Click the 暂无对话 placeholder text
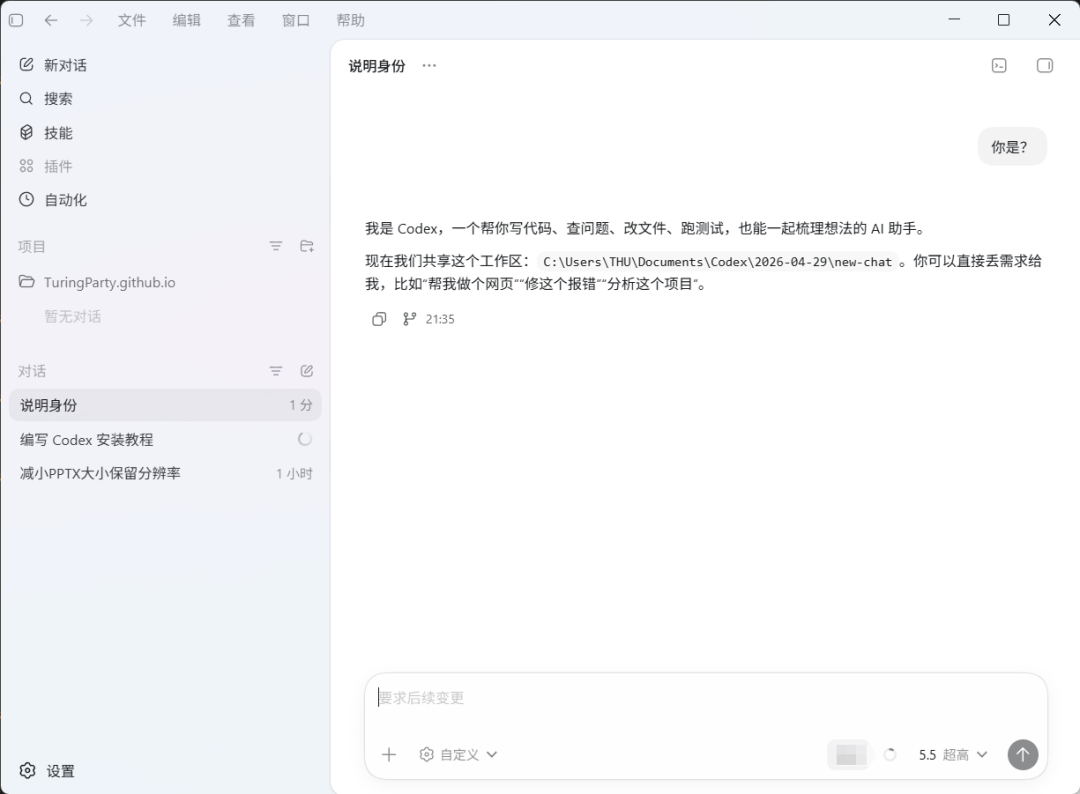The width and height of the screenshot is (1080, 794). [x=72, y=316]
